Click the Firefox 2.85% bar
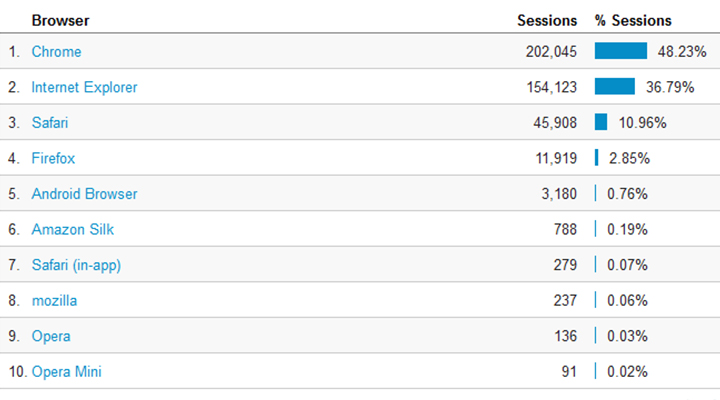This screenshot has height=400, width=720. tap(596, 158)
